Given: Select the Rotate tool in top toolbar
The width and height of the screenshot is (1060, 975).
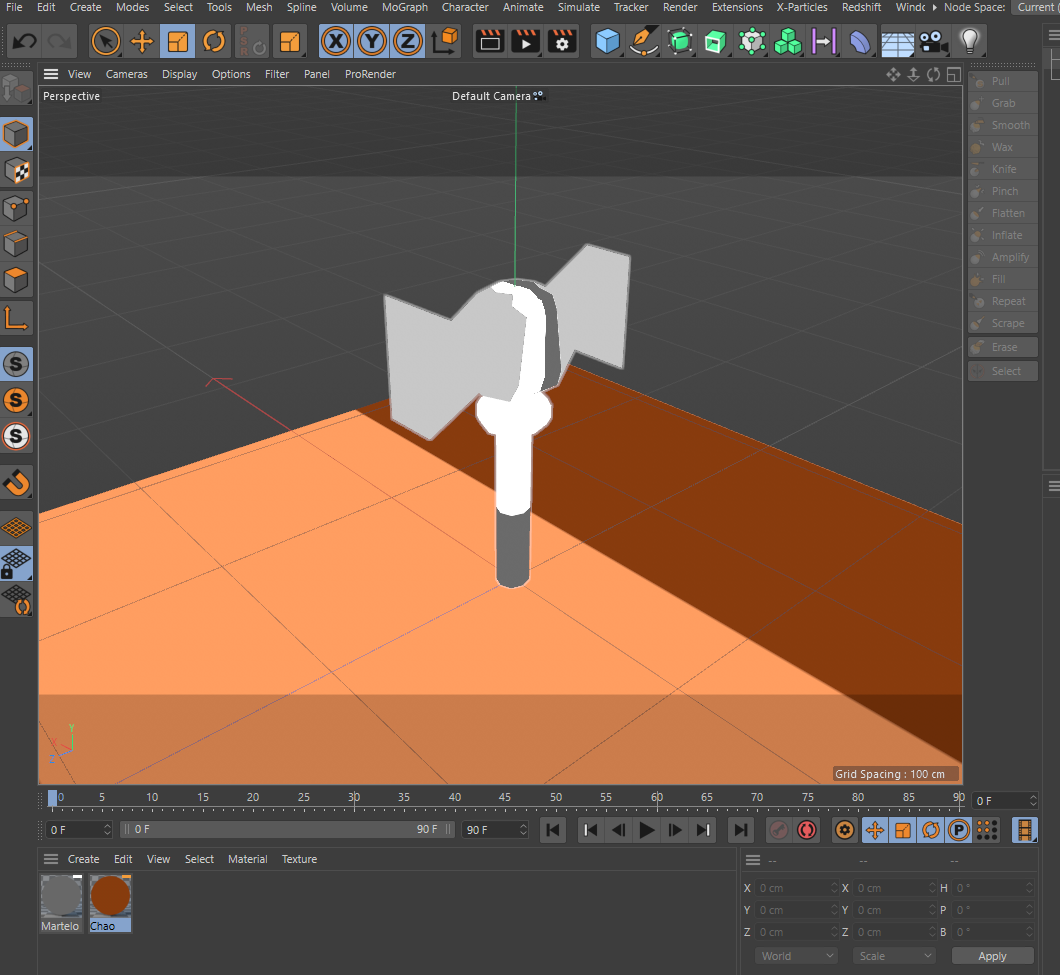Looking at the screenshot, I should (214, 42).
